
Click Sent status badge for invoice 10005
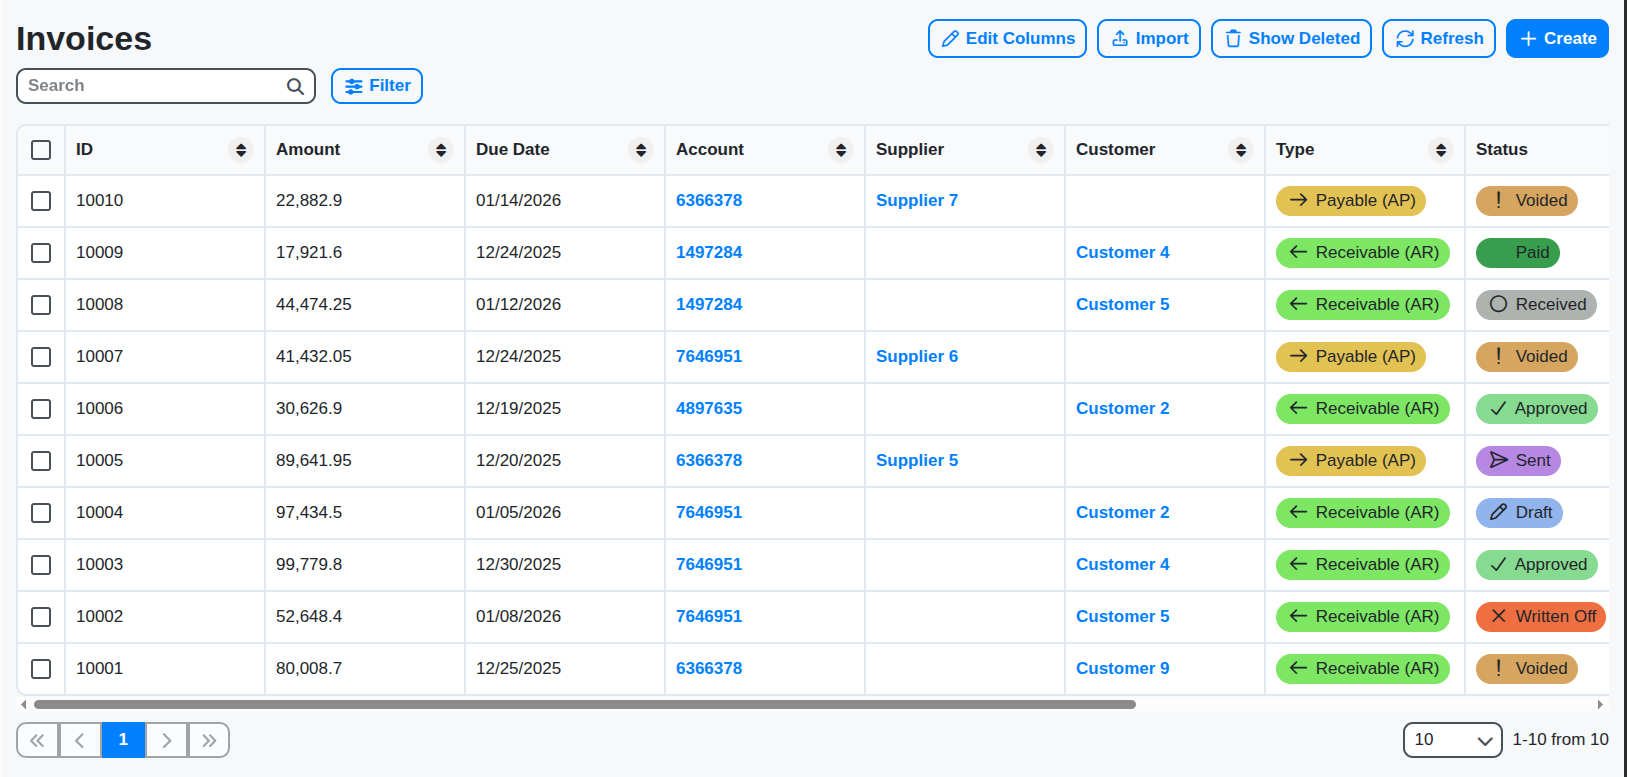pos(1518,461)
